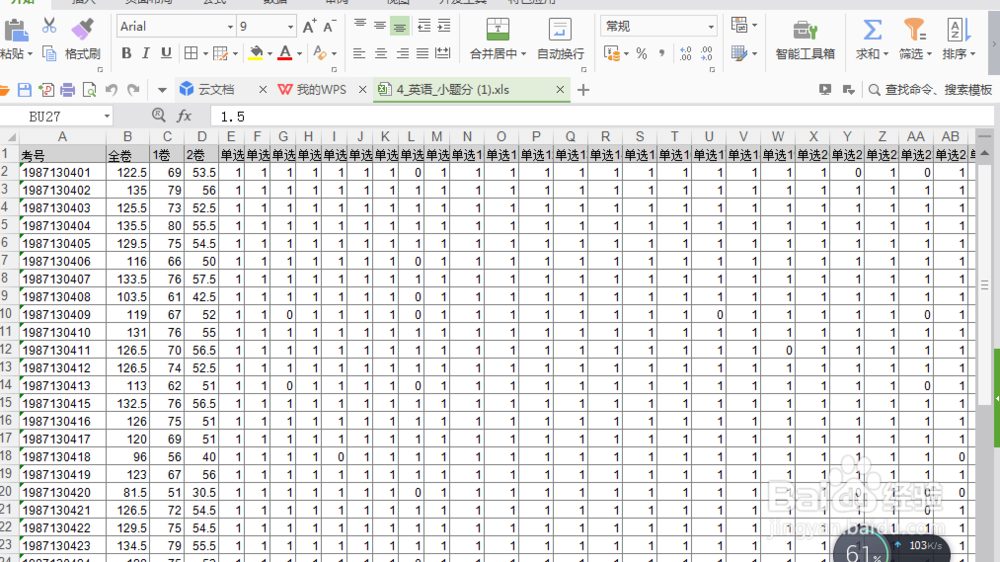Toggle Bold formatting
The width and height of the screenshot is (1000, 562).
tap(126, 54)
